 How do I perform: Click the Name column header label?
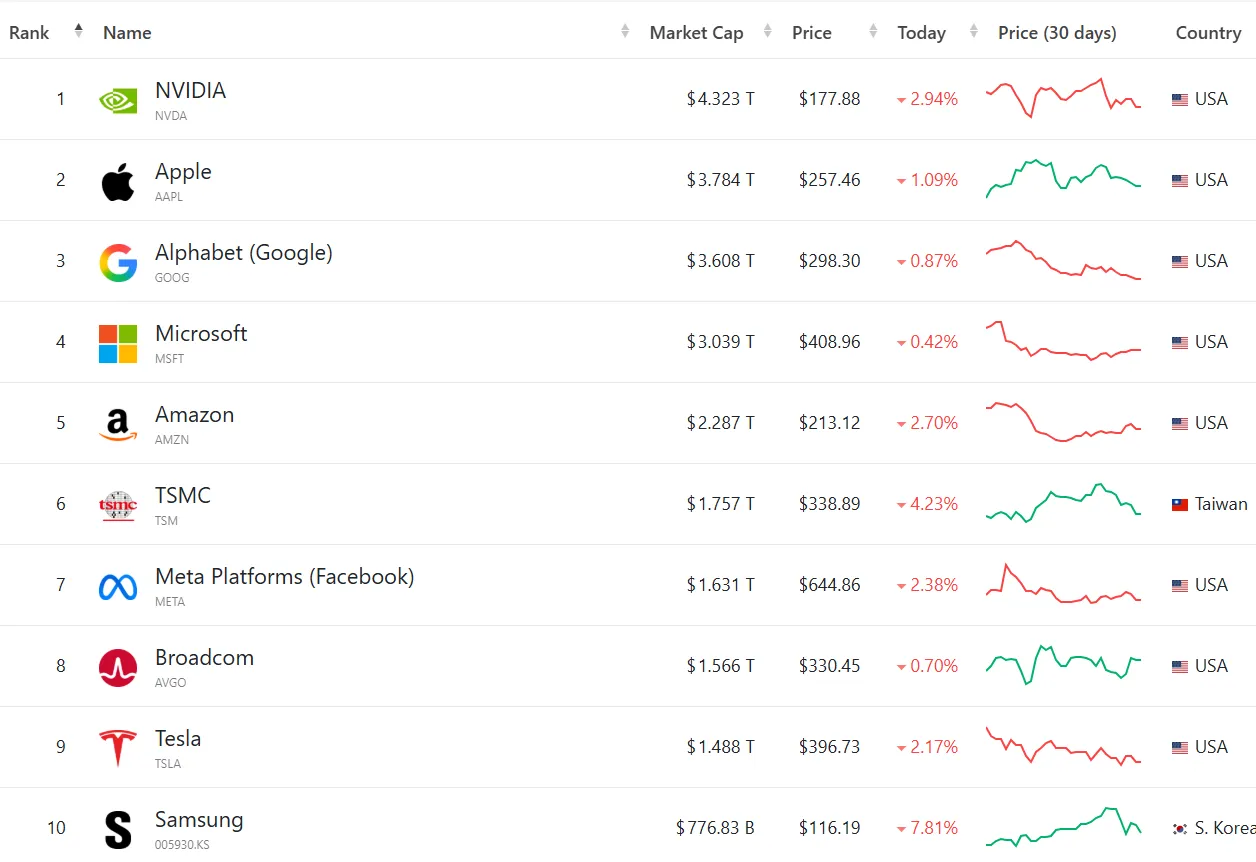[127, 33]
